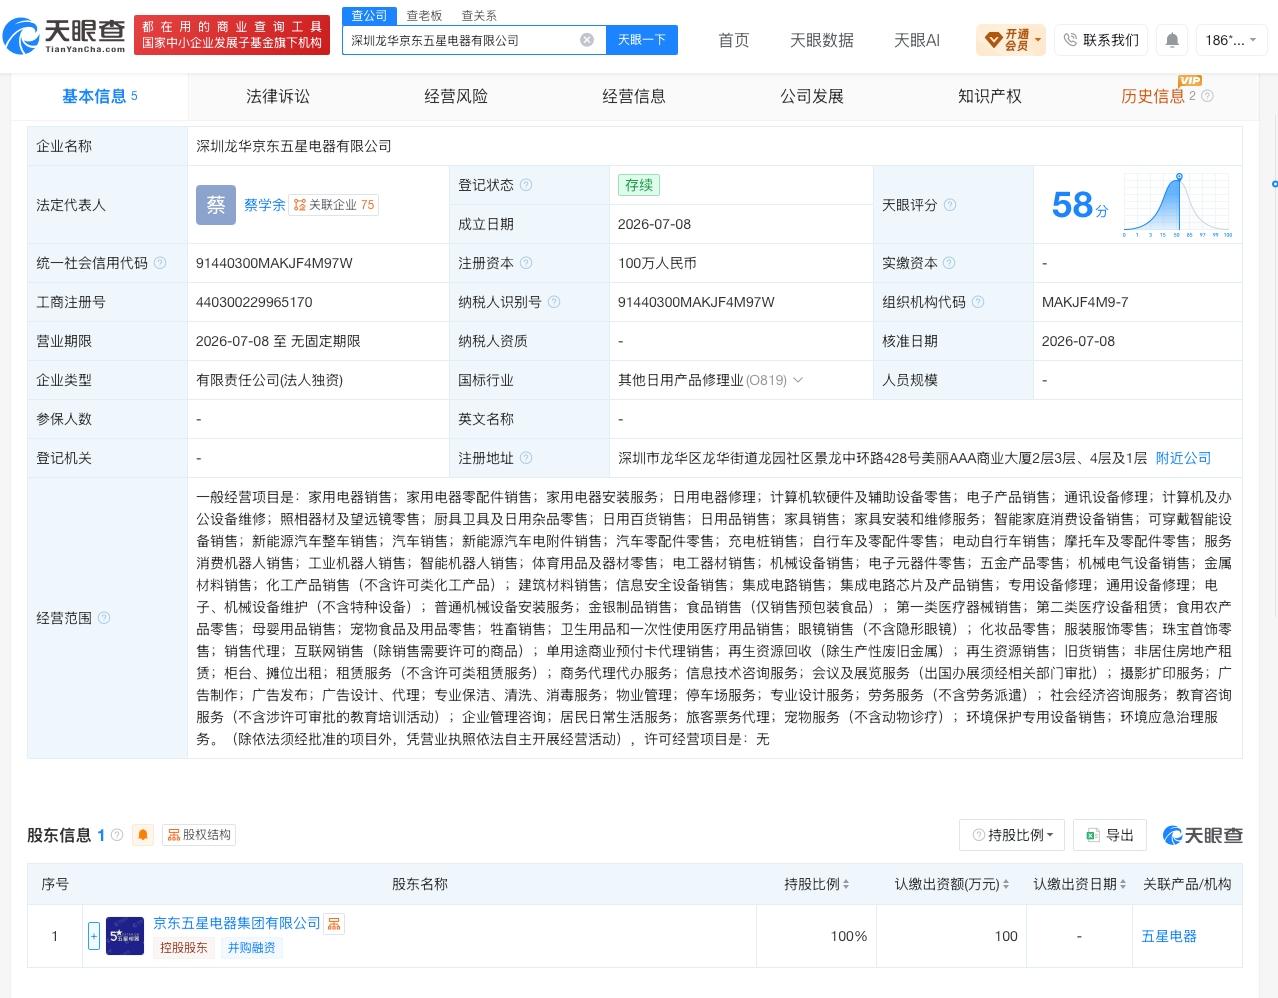
Task: Click the phone icon in 联系我们
Action: tap(1070, 40)
